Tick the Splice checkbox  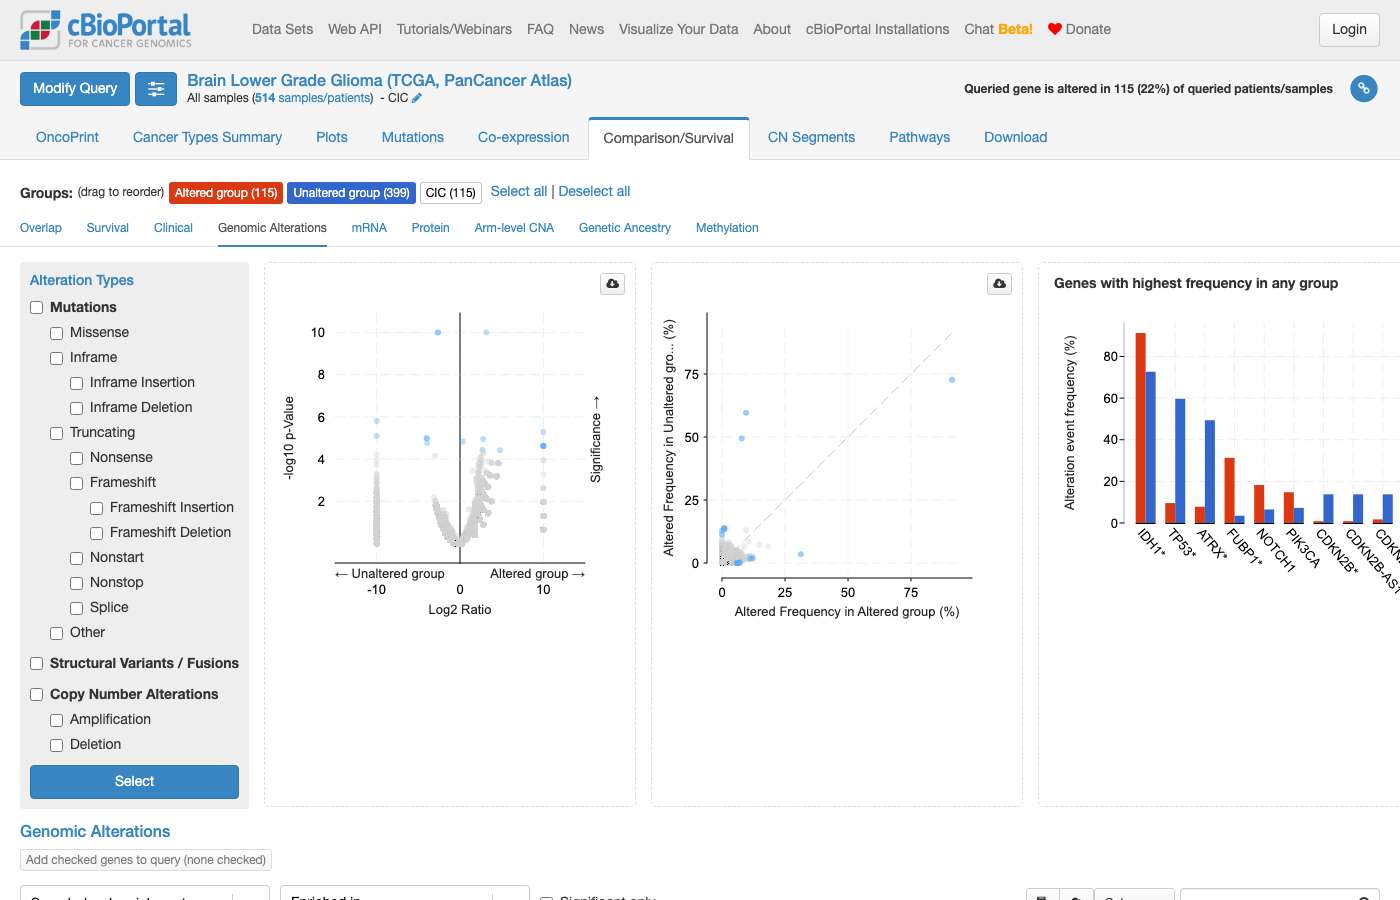(x=77, y=608)
